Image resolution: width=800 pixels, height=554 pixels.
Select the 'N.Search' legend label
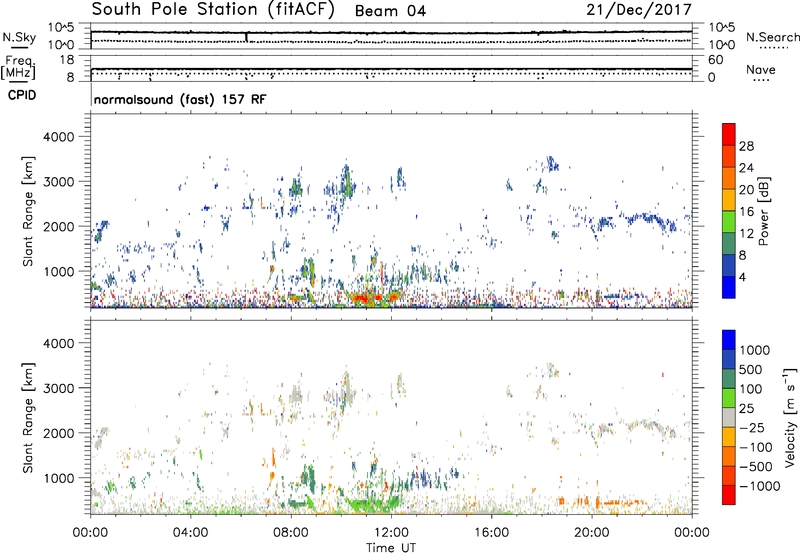pos(772,37)
